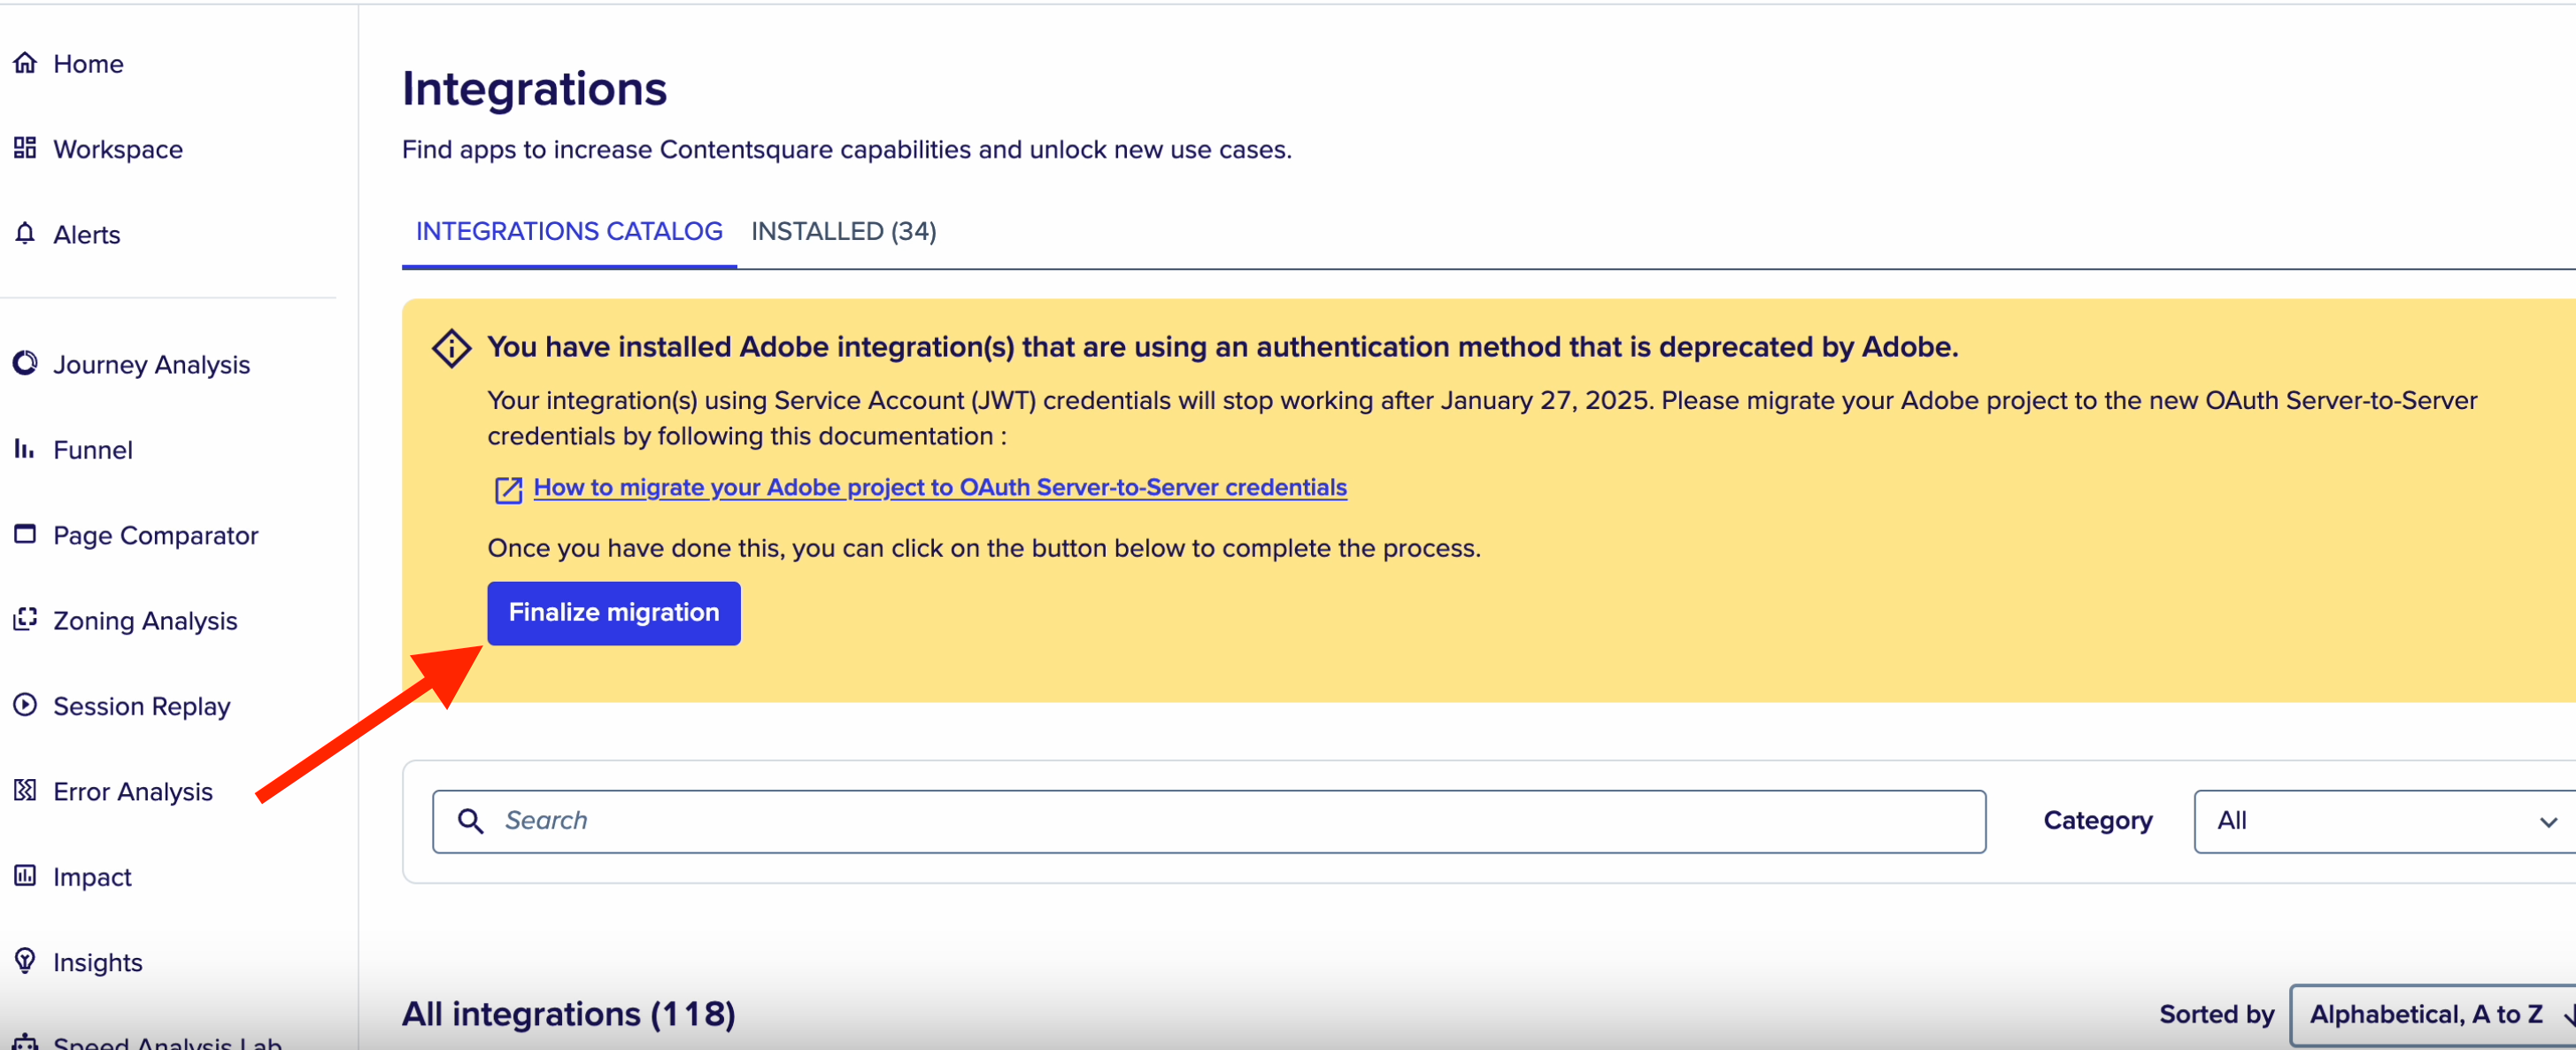Image resolution: width=2576 pixels, height=1050 pixels.
Task: Click the Session Replay play icon
Action: click(x=25, y=705)
